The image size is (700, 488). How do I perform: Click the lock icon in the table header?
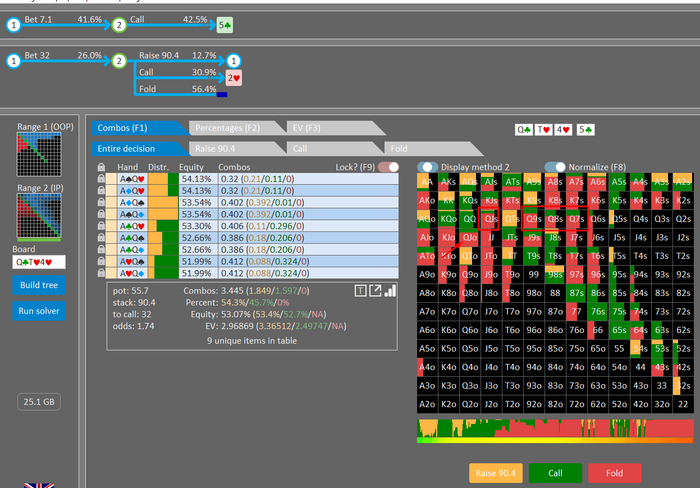tap(101, 167)
